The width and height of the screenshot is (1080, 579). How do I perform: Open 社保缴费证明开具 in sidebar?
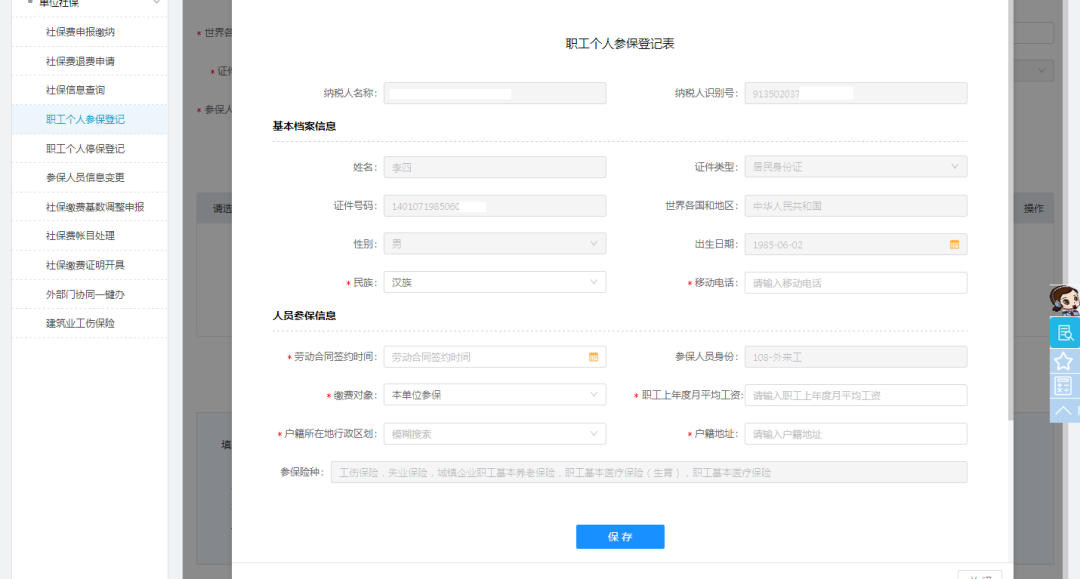pos(85,266)
